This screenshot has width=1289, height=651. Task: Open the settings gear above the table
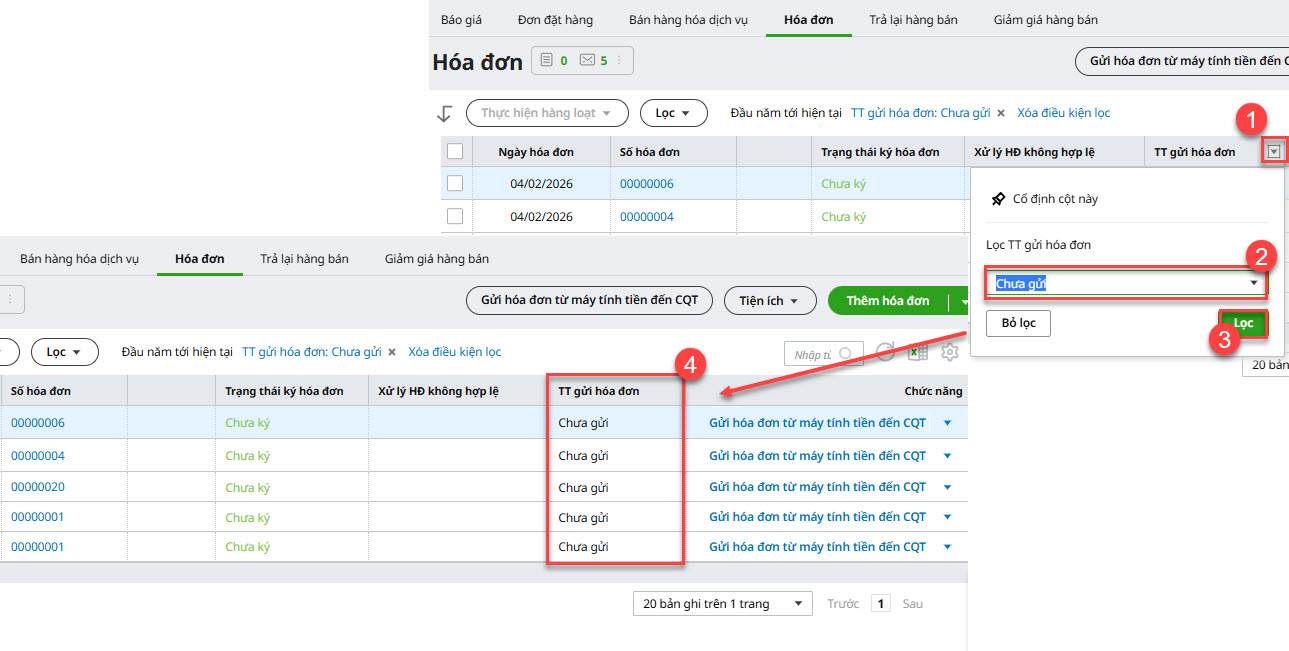pyautogui.click(x=949, y=353)
